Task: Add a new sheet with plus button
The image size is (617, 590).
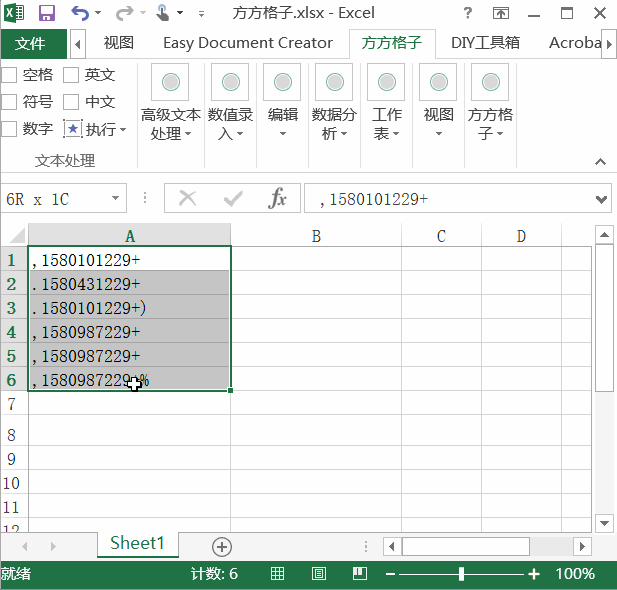Action: coord(222,547)
